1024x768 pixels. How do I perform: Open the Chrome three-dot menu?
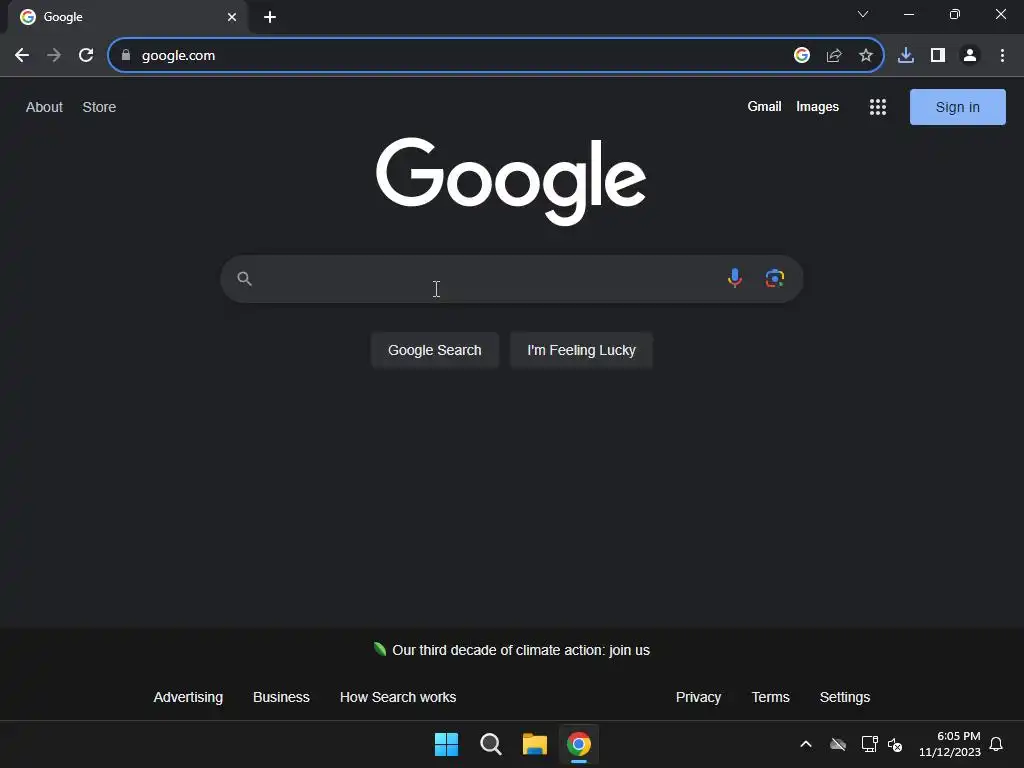[x=1002, y=56]
